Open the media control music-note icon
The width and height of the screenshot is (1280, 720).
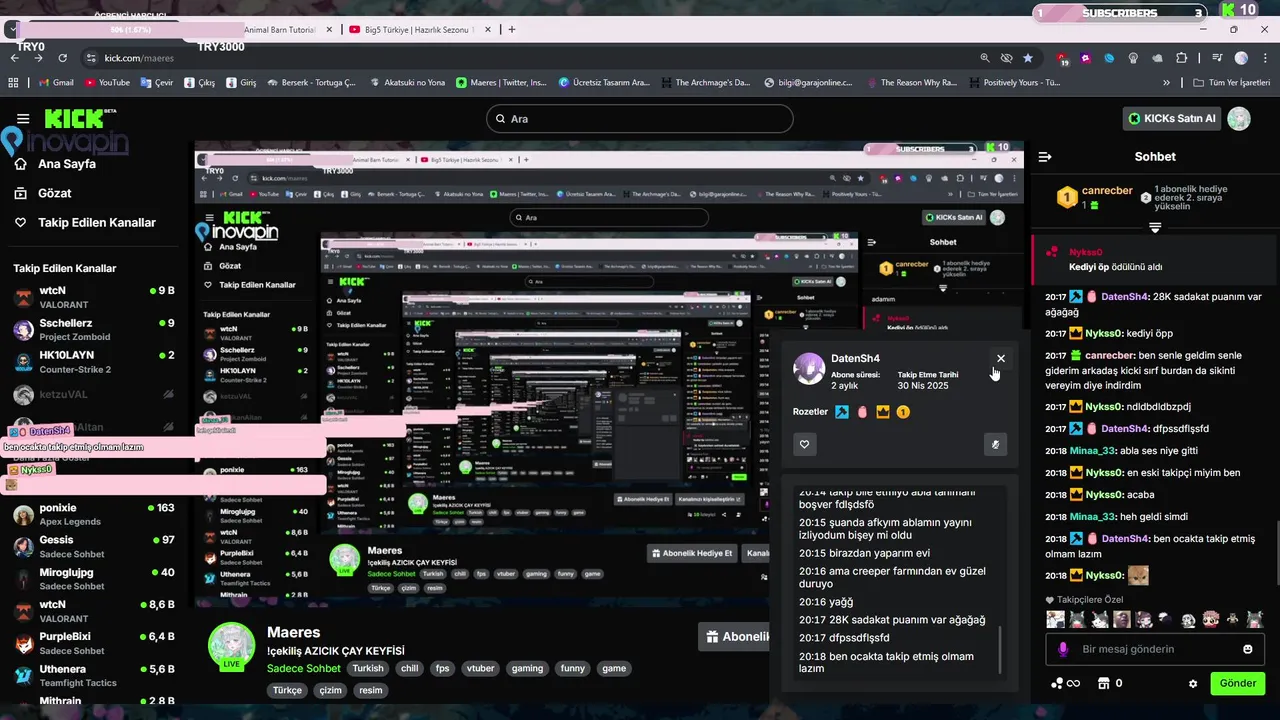coord(1217,58)
